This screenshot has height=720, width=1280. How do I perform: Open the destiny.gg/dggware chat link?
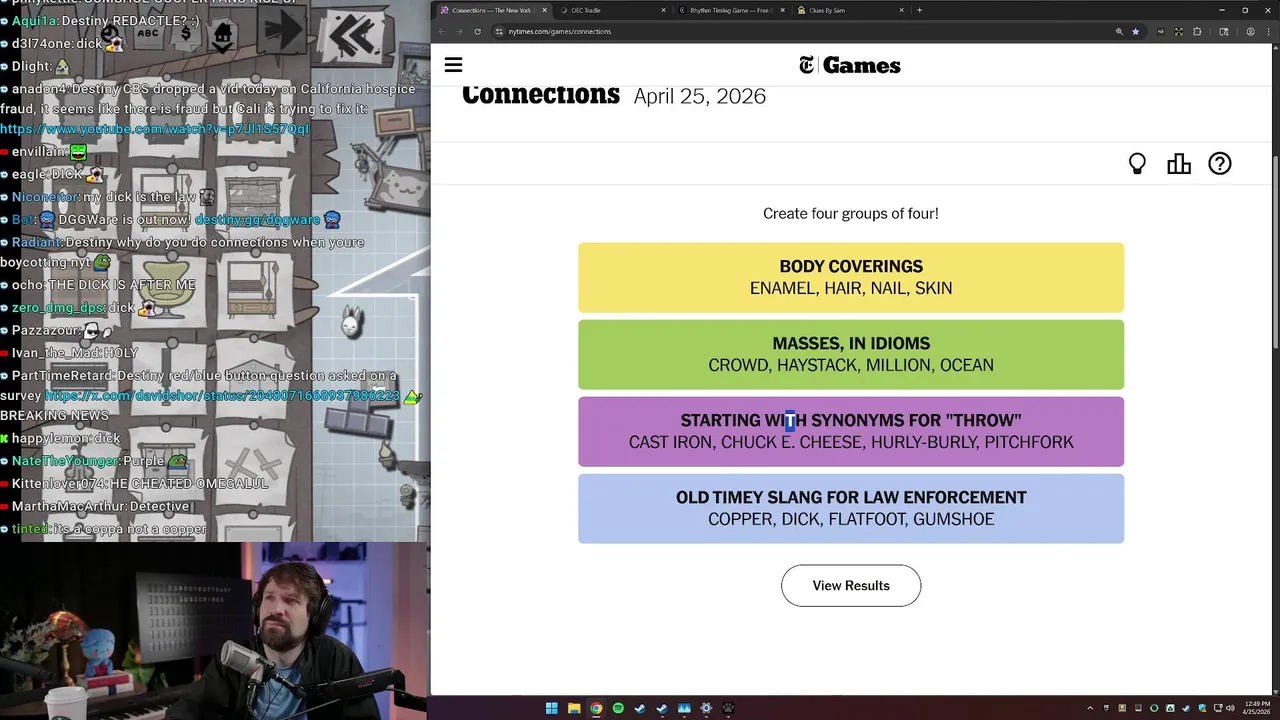click(257, 220)
